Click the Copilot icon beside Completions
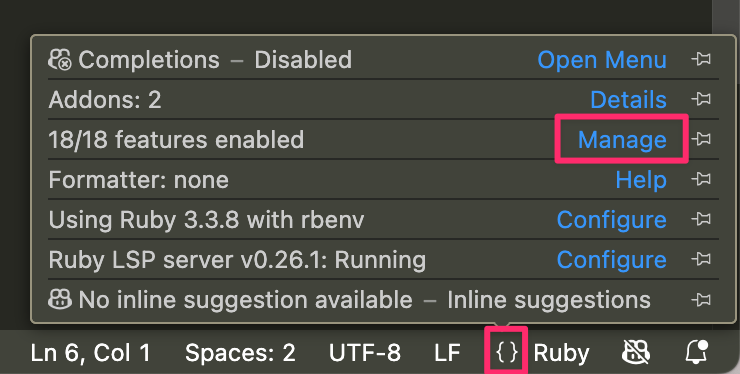This screenshot has height=374, width=740. point(60,60)
